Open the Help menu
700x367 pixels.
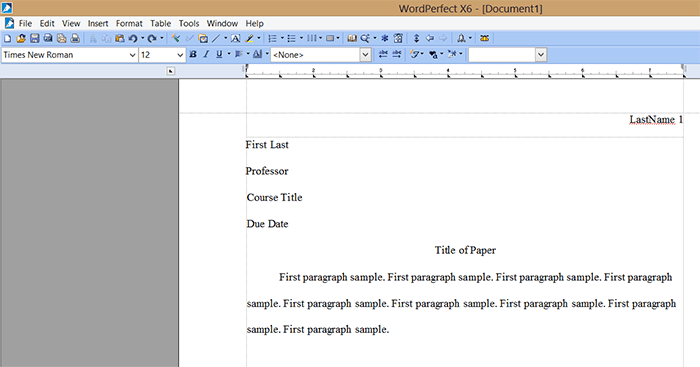pyautogui.click(x=254, y=23)
